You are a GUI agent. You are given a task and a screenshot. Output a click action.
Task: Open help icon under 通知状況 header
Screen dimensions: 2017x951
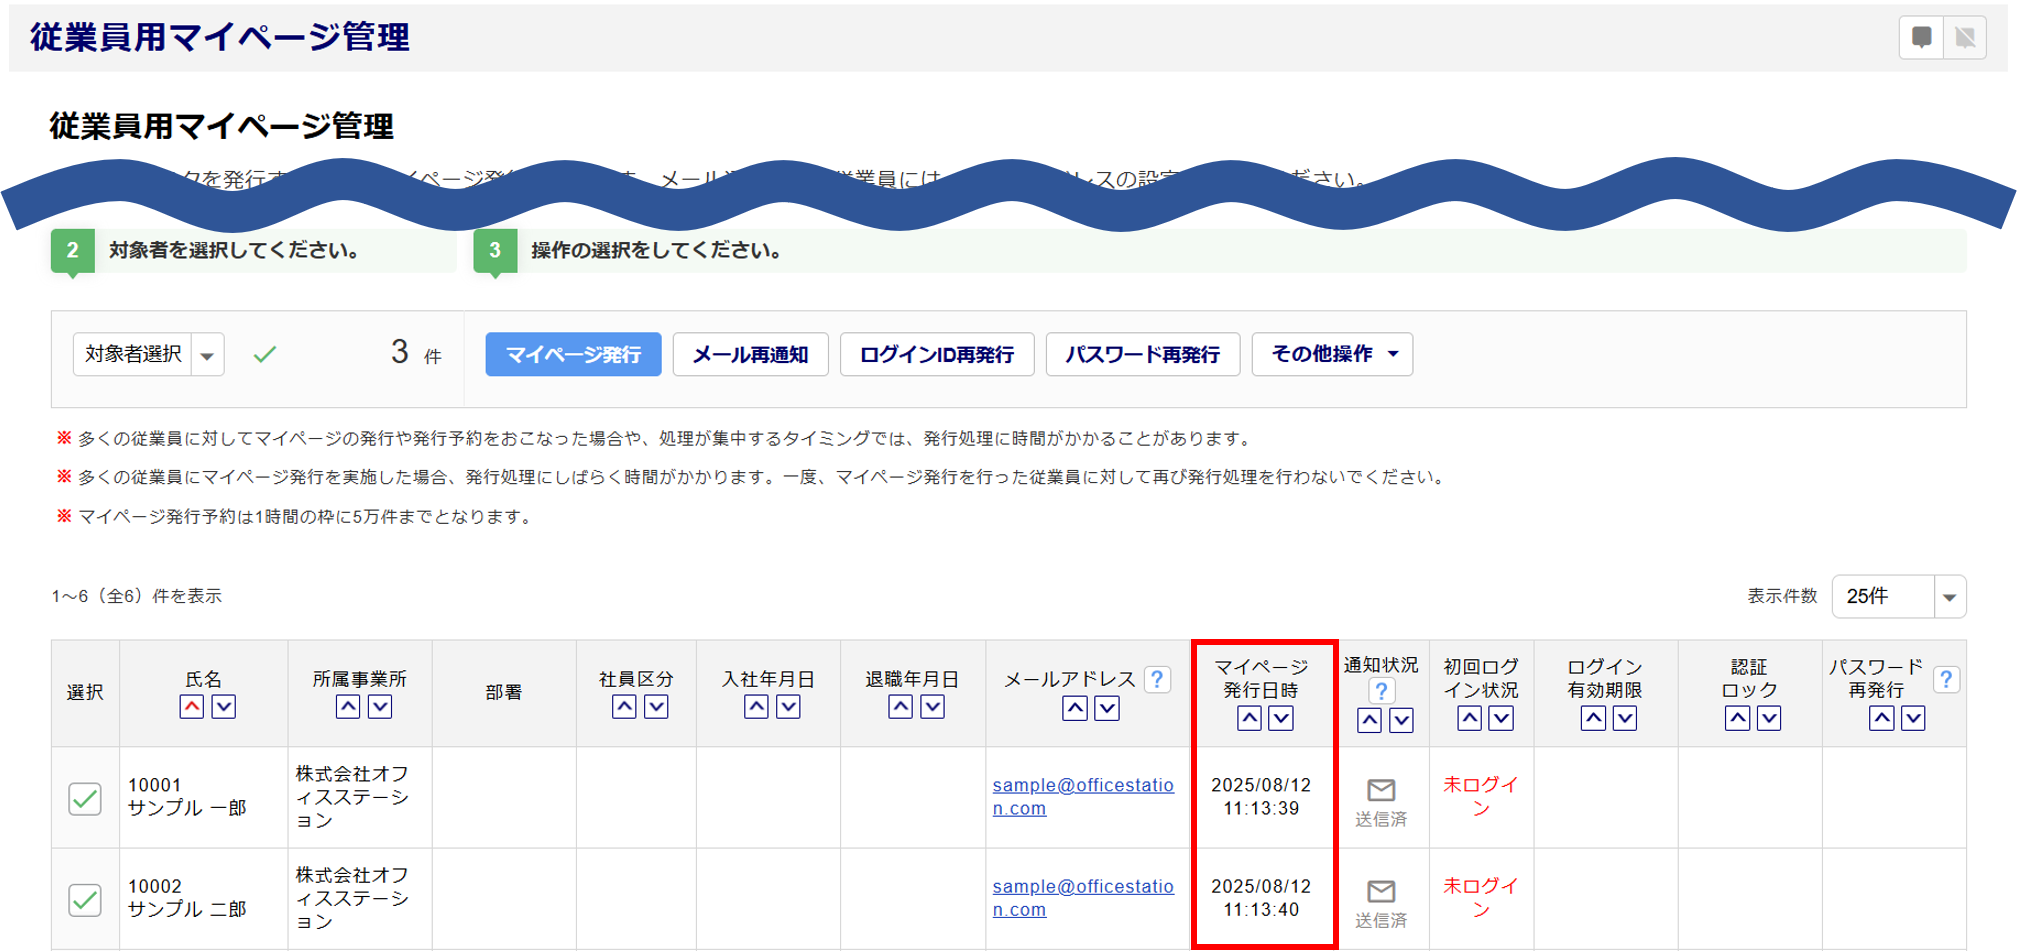1381,691
